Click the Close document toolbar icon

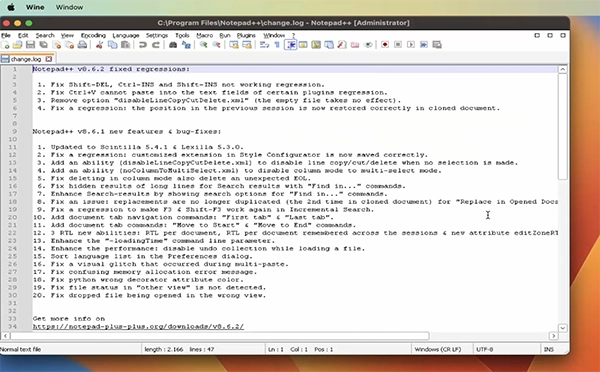coord(56,45)
